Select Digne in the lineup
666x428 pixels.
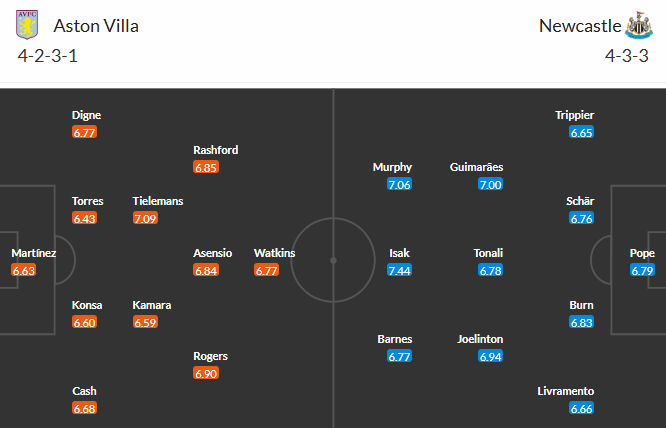point(86,115)
